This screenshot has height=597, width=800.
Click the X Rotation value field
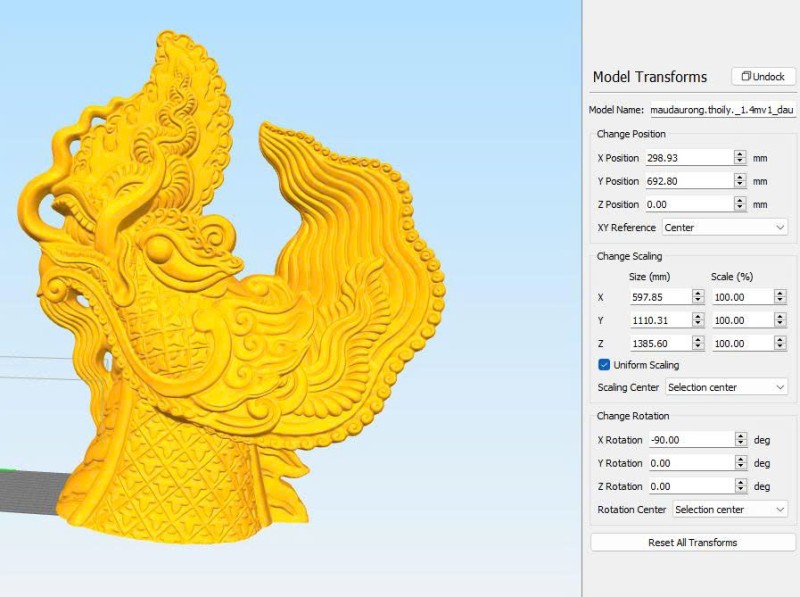pyautogui.click(x=688, y=440)
